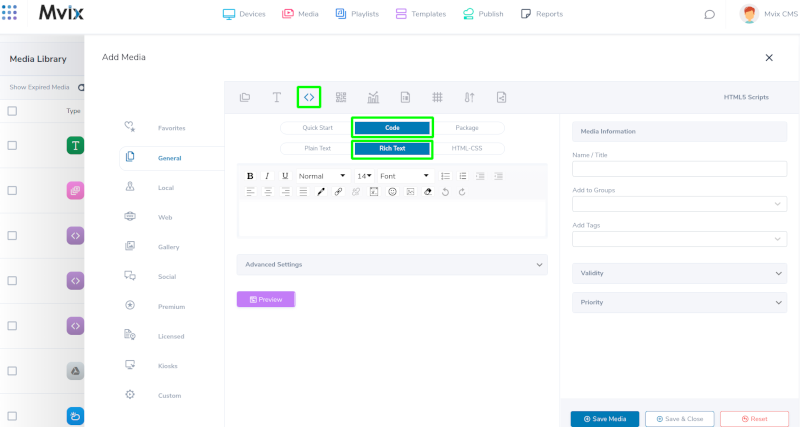
Task: Insert a bulleted list
Action: tap(445, 176)
